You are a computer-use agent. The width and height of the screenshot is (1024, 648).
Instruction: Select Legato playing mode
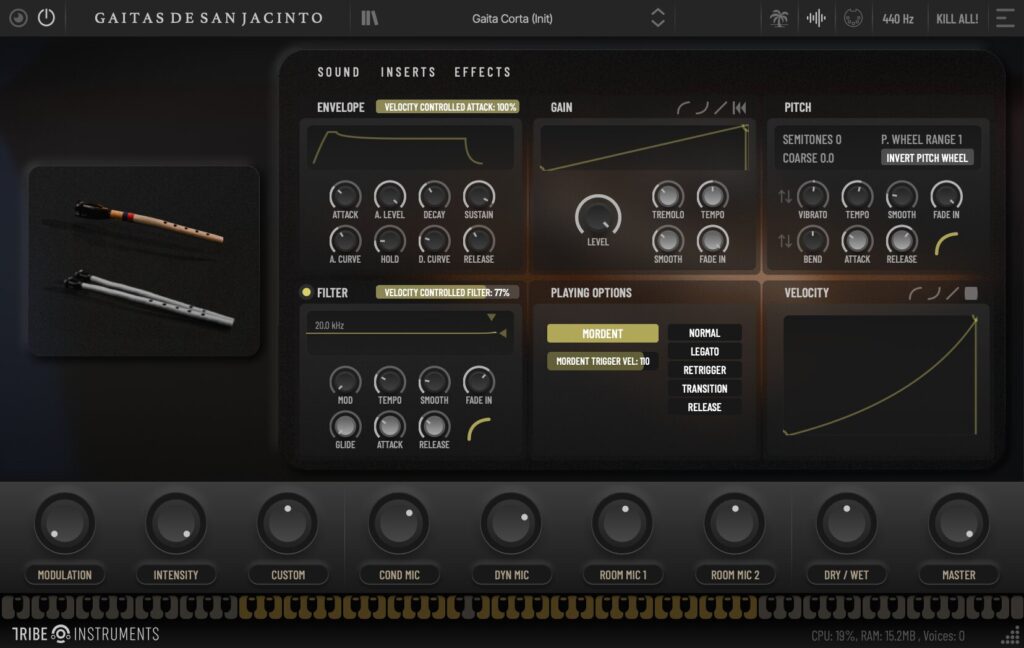[704, 351]
